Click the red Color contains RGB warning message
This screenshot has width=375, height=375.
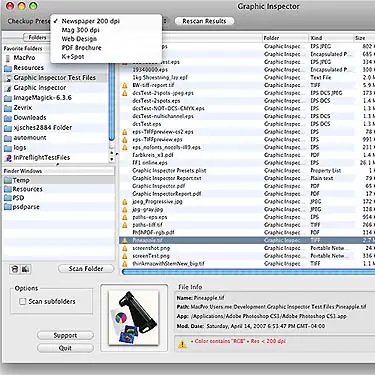coord(238,341)
